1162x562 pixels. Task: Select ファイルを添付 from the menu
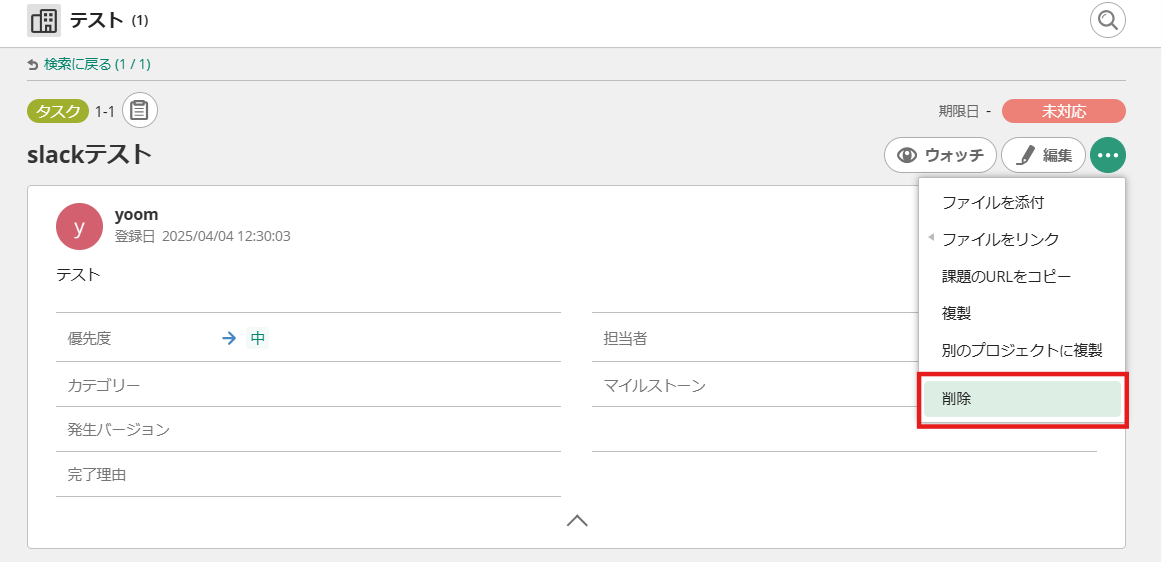click(x=993, y=203)
